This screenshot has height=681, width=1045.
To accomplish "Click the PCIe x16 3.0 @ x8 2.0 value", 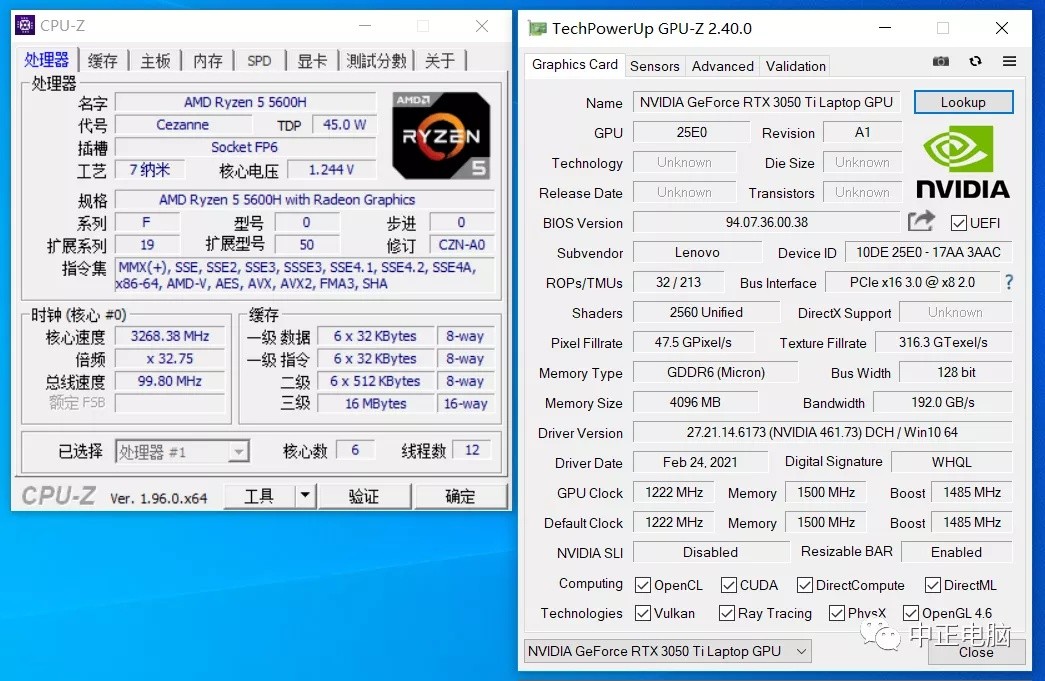I will point(912,283).
